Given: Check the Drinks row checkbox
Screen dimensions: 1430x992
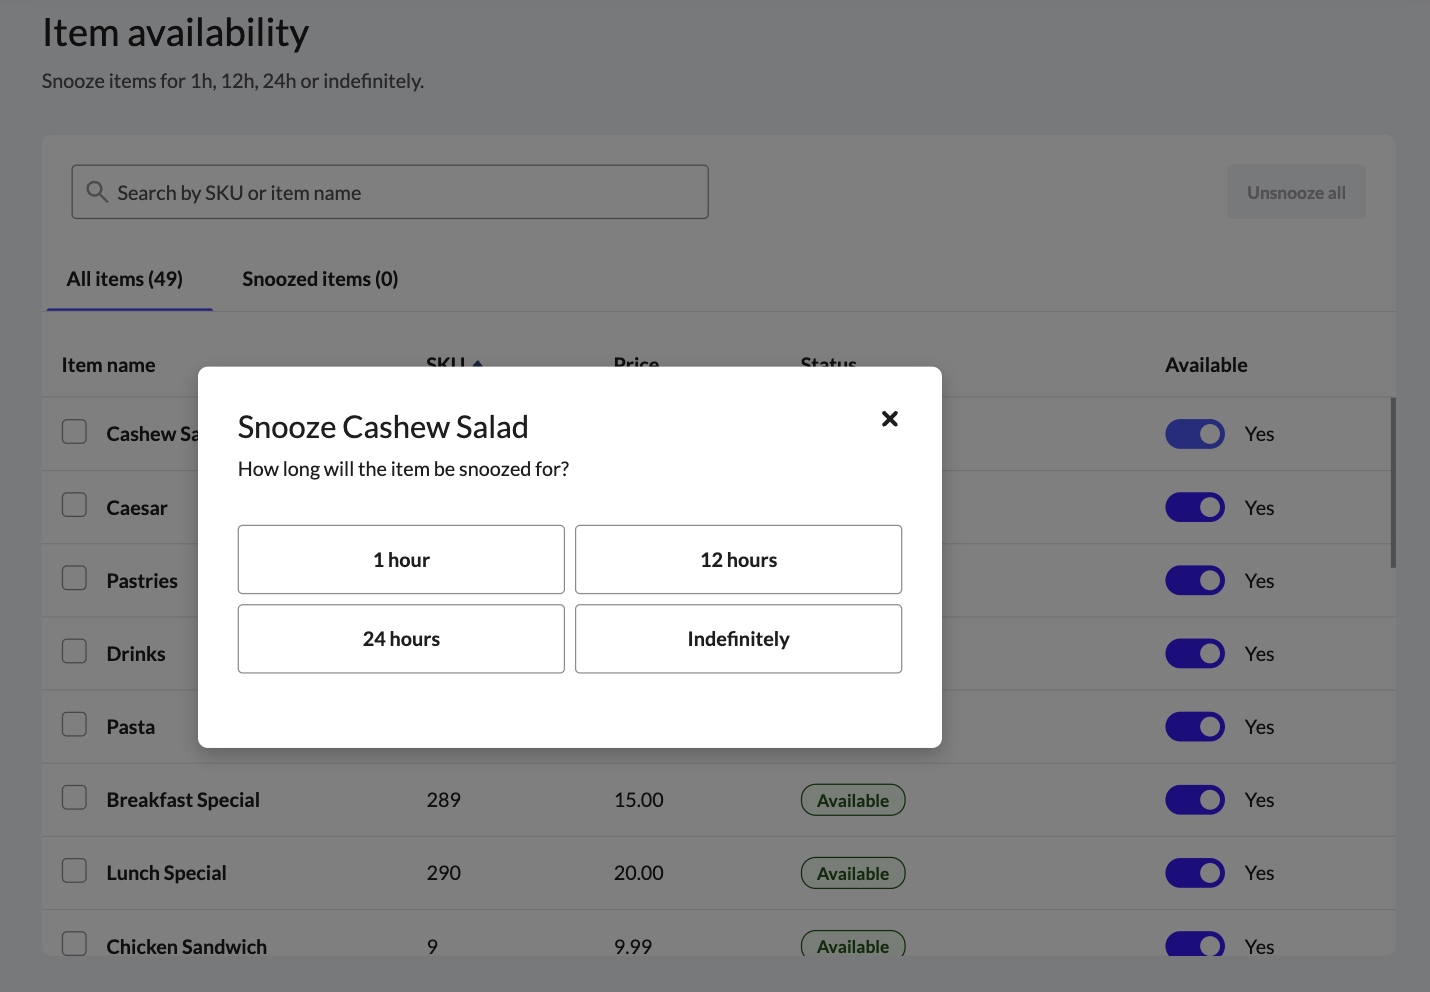Looking at the screenshot, I should click(75, 651).
